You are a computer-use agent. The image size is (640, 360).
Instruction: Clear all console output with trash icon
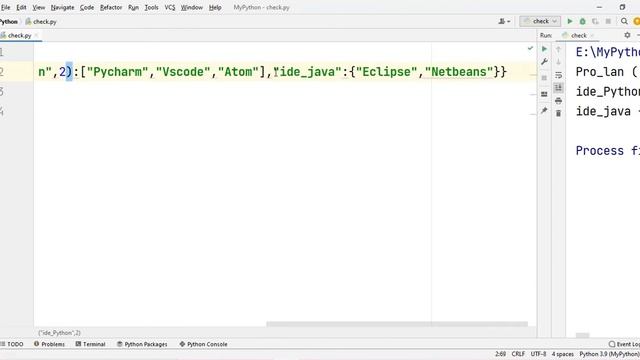558,113
